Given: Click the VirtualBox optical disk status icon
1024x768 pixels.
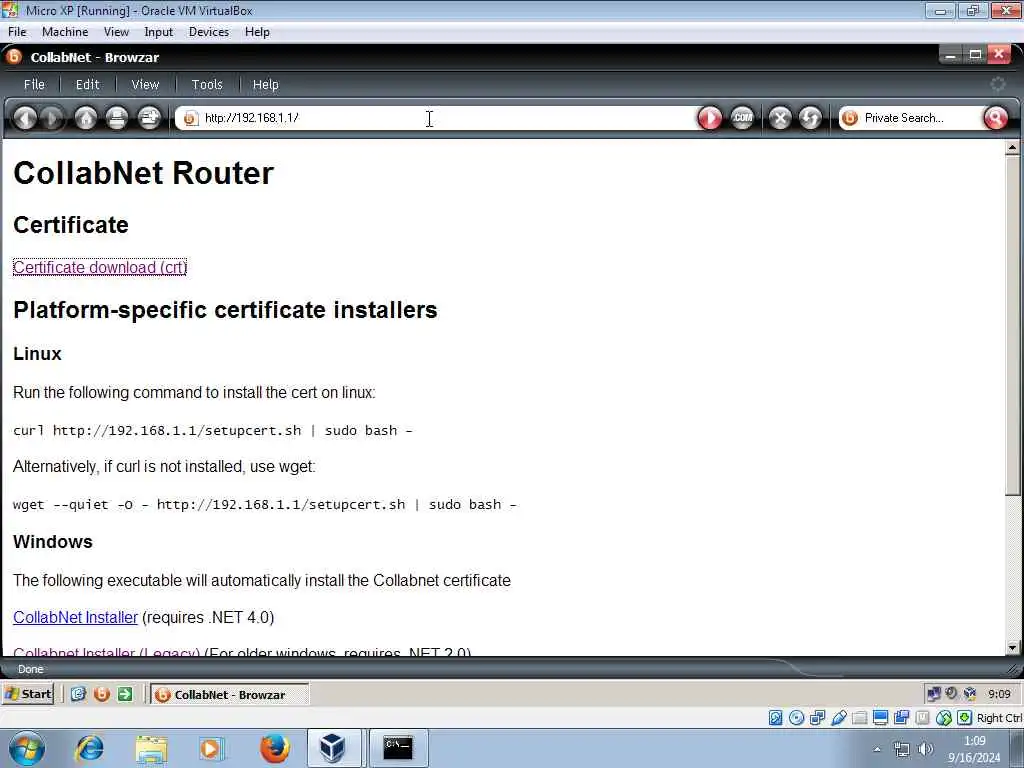Looking at the screenshot, I should pyautogui.click(x=796, y=718).
